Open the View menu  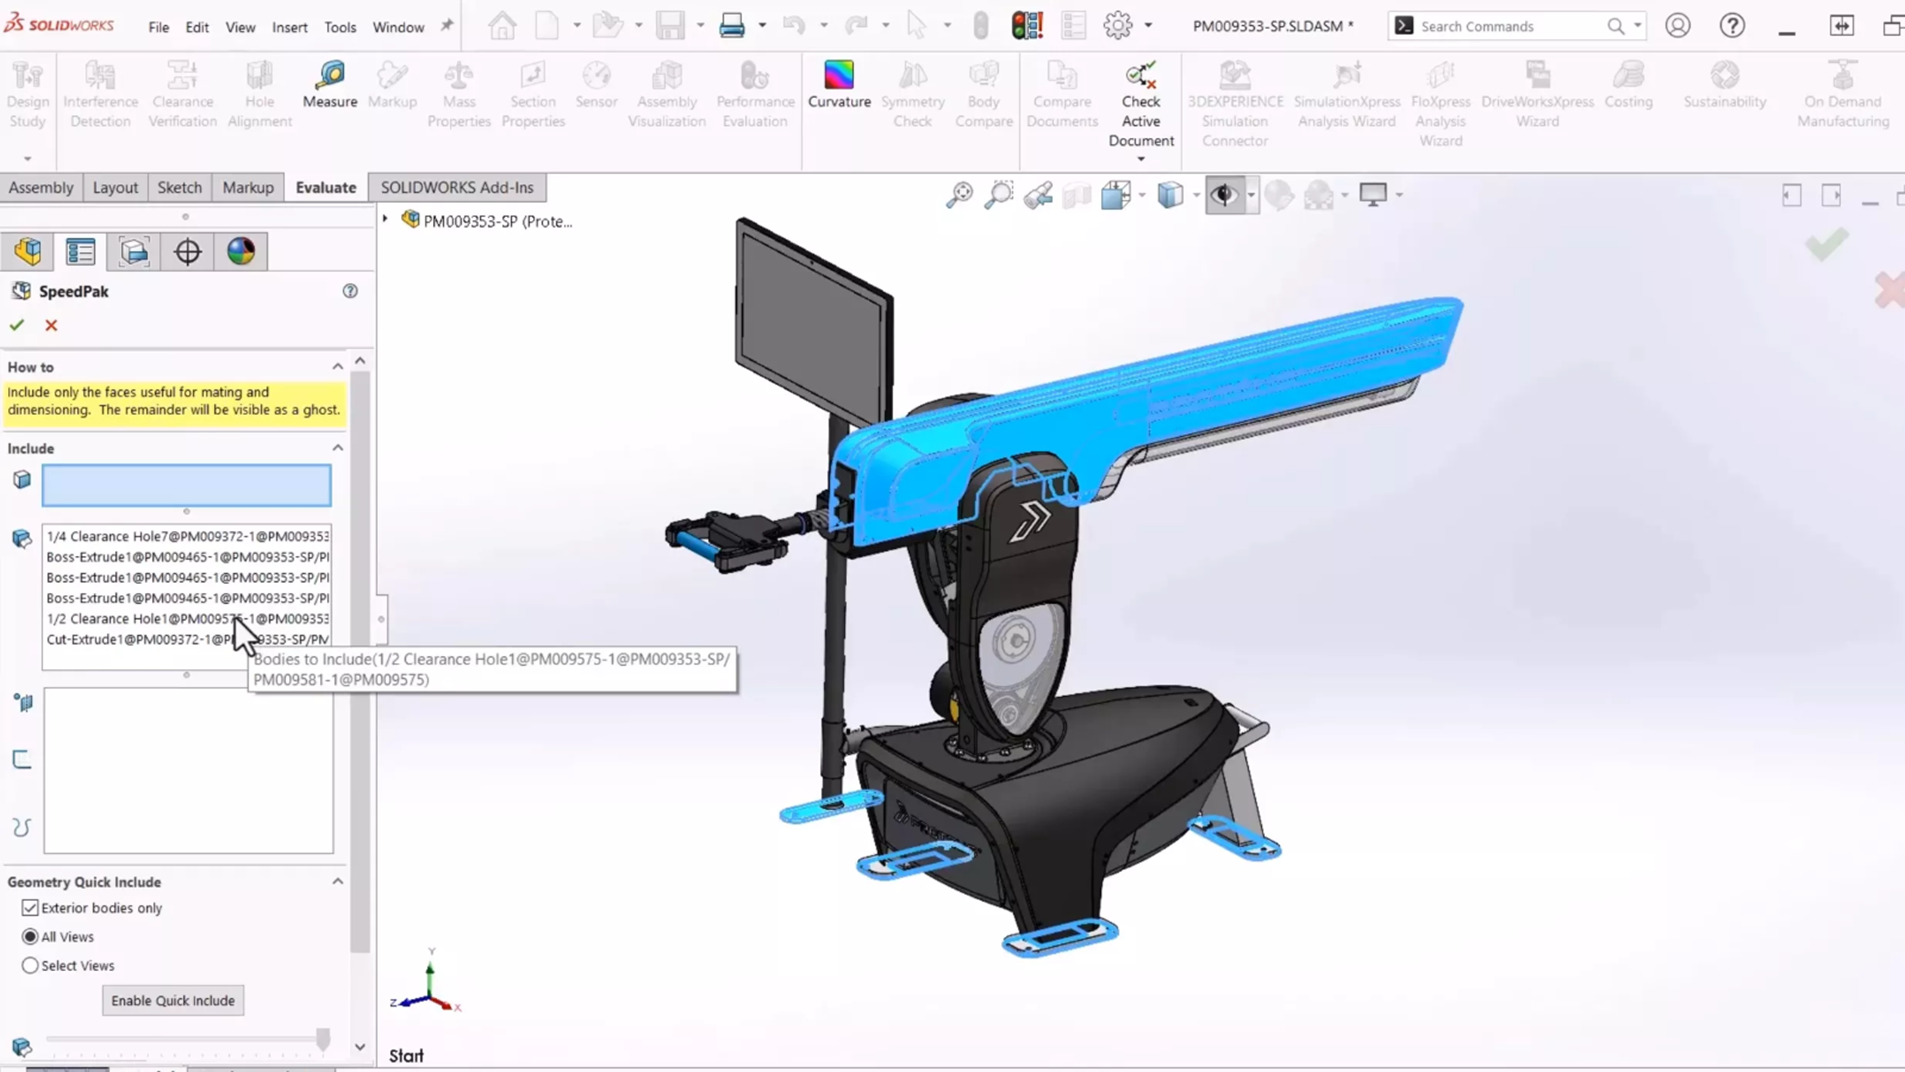(240, 27)
